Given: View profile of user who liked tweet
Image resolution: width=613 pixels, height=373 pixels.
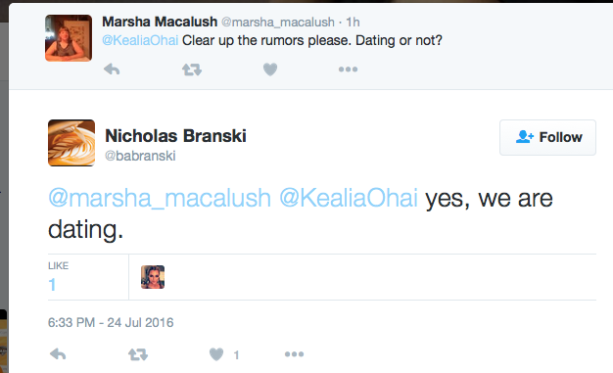Looking at the screenshot, I should (153, 277).
